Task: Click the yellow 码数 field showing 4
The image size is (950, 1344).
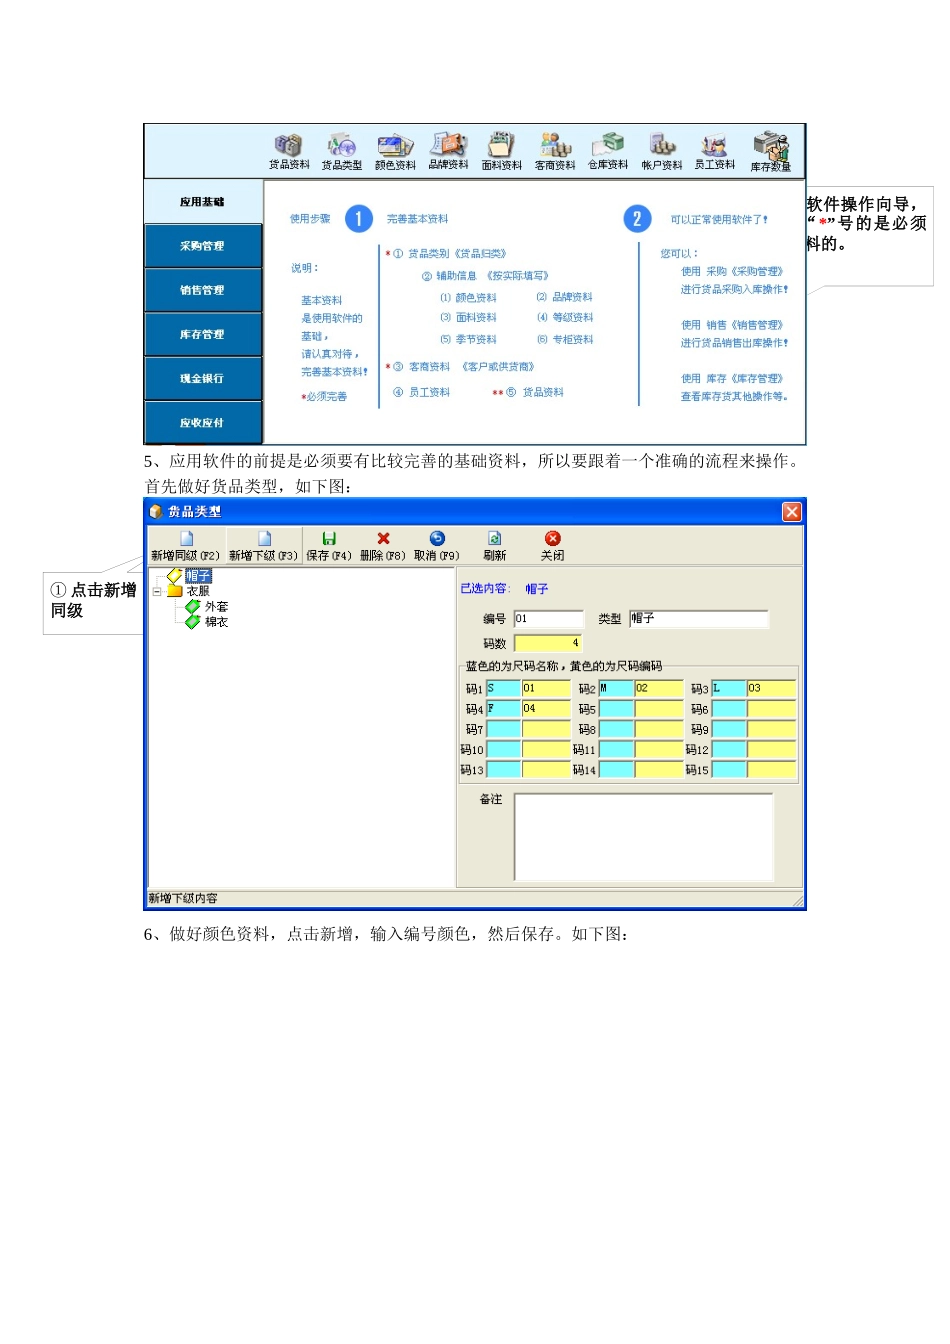Action: pyautogui.click(x=548, y=643)
